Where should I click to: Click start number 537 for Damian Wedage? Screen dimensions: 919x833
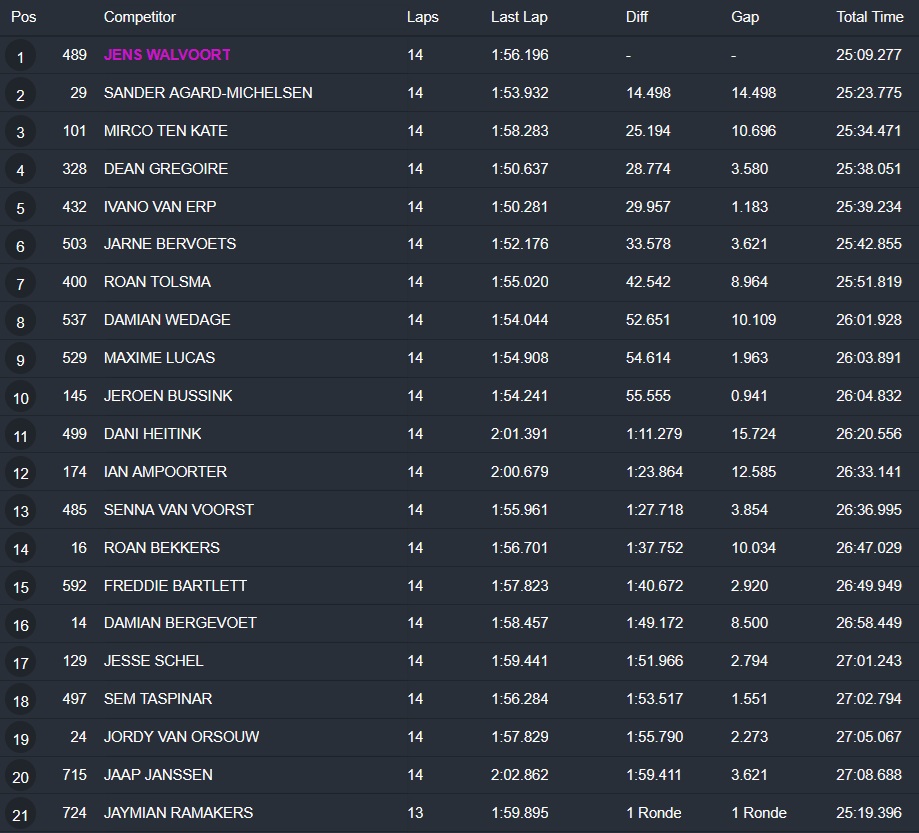(74, 320)
